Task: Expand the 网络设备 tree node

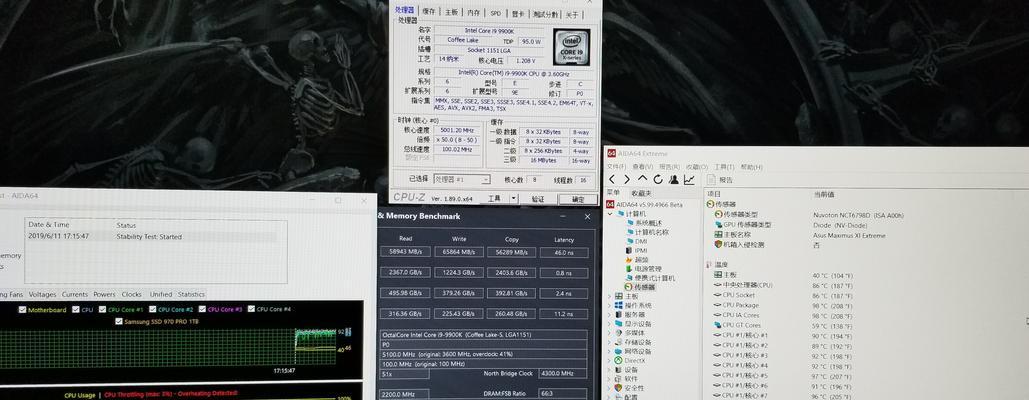Action: [610, 351]
